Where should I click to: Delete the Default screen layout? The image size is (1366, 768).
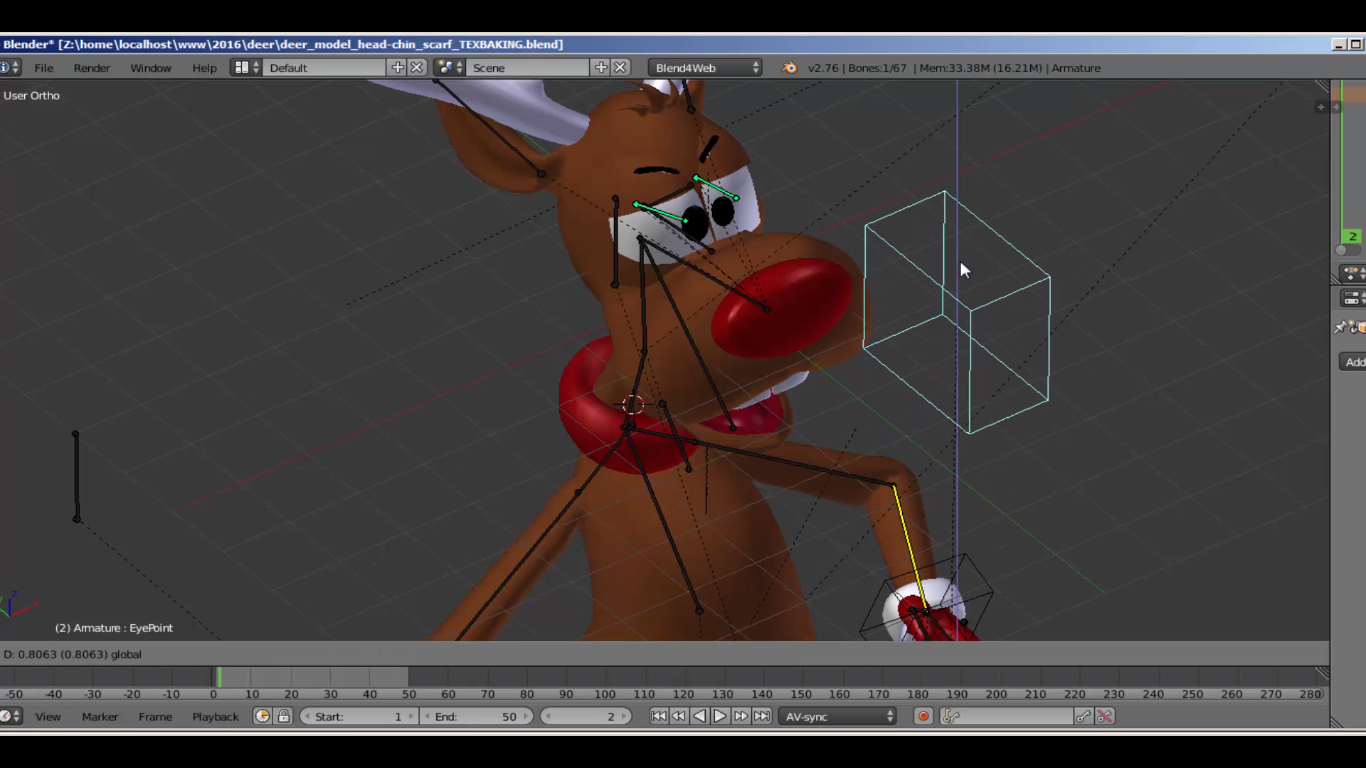tap(417, 68)
